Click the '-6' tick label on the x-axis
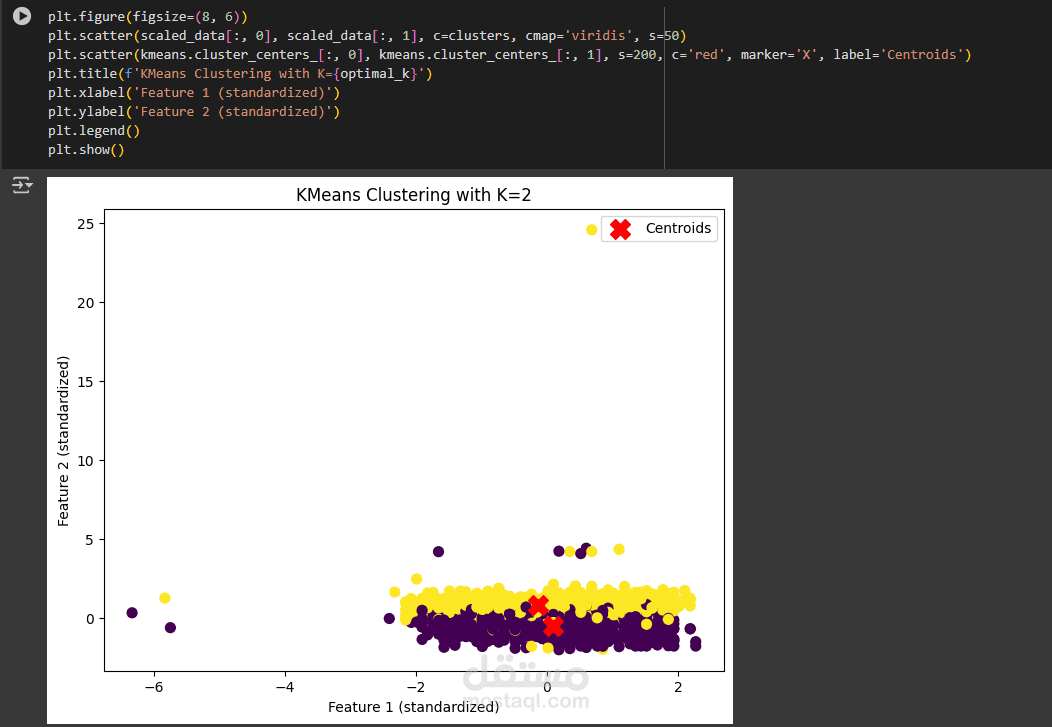The height and width of the screenshot is (727, 1052). (x=155, y=687)
